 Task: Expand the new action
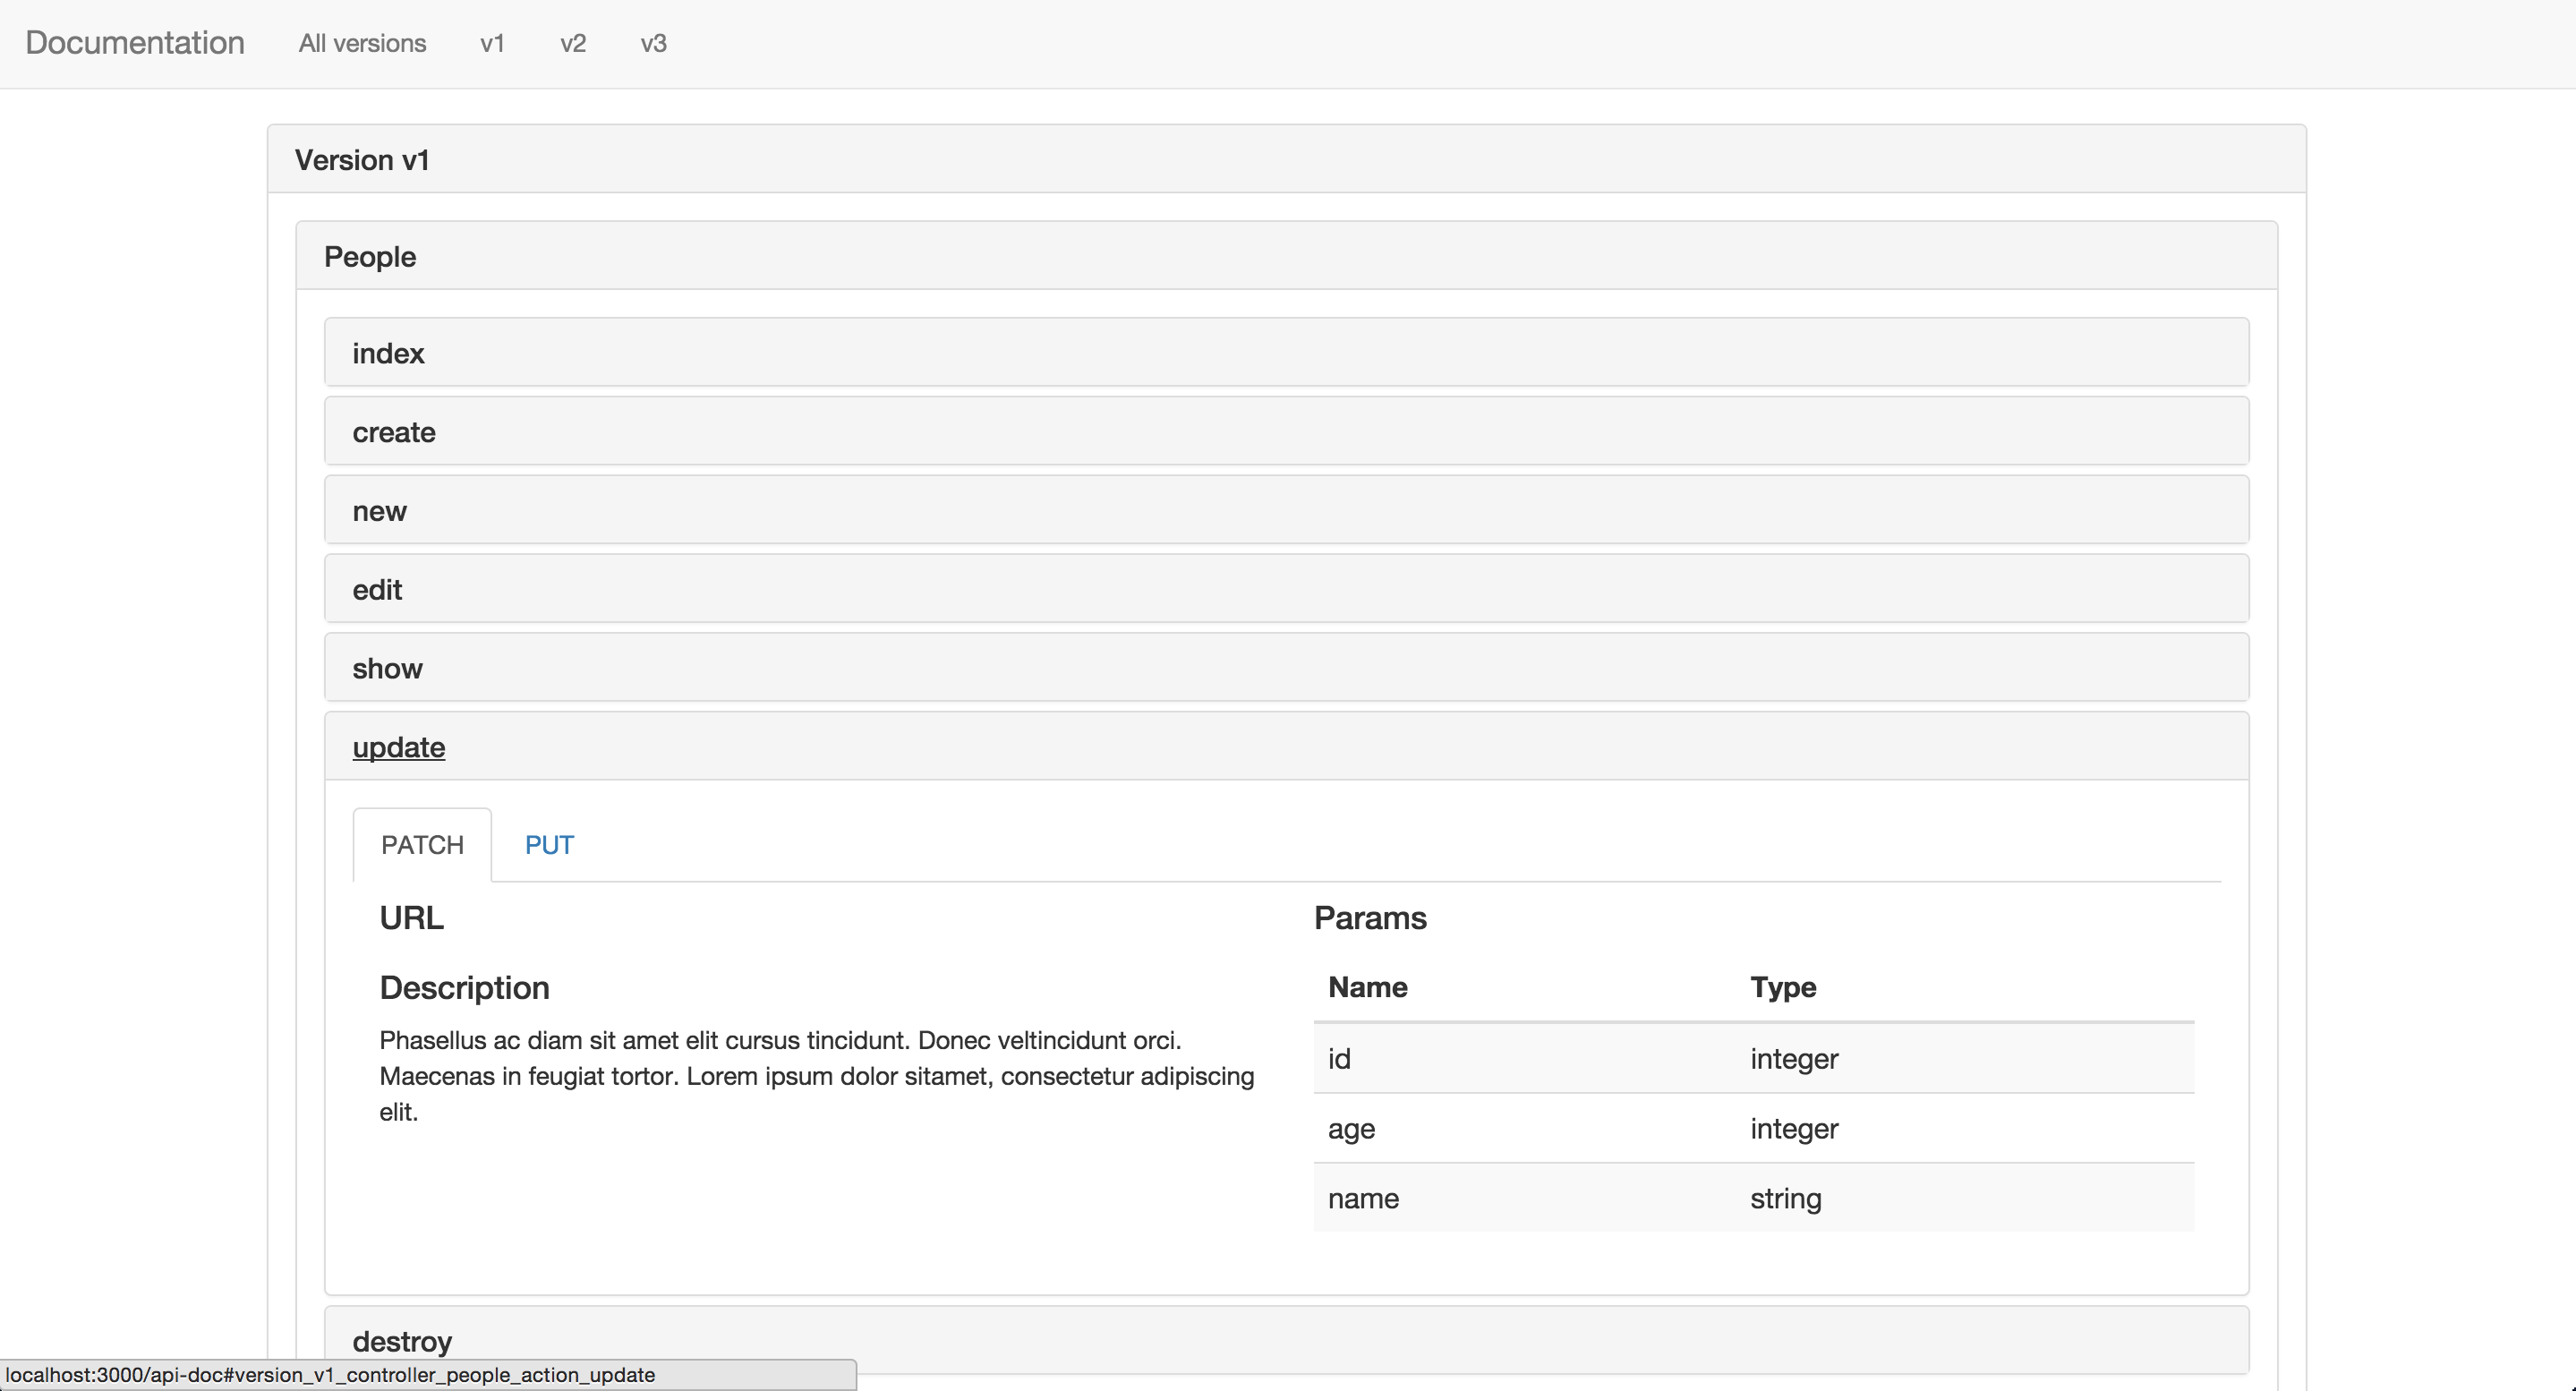click(x=379, y=511)
